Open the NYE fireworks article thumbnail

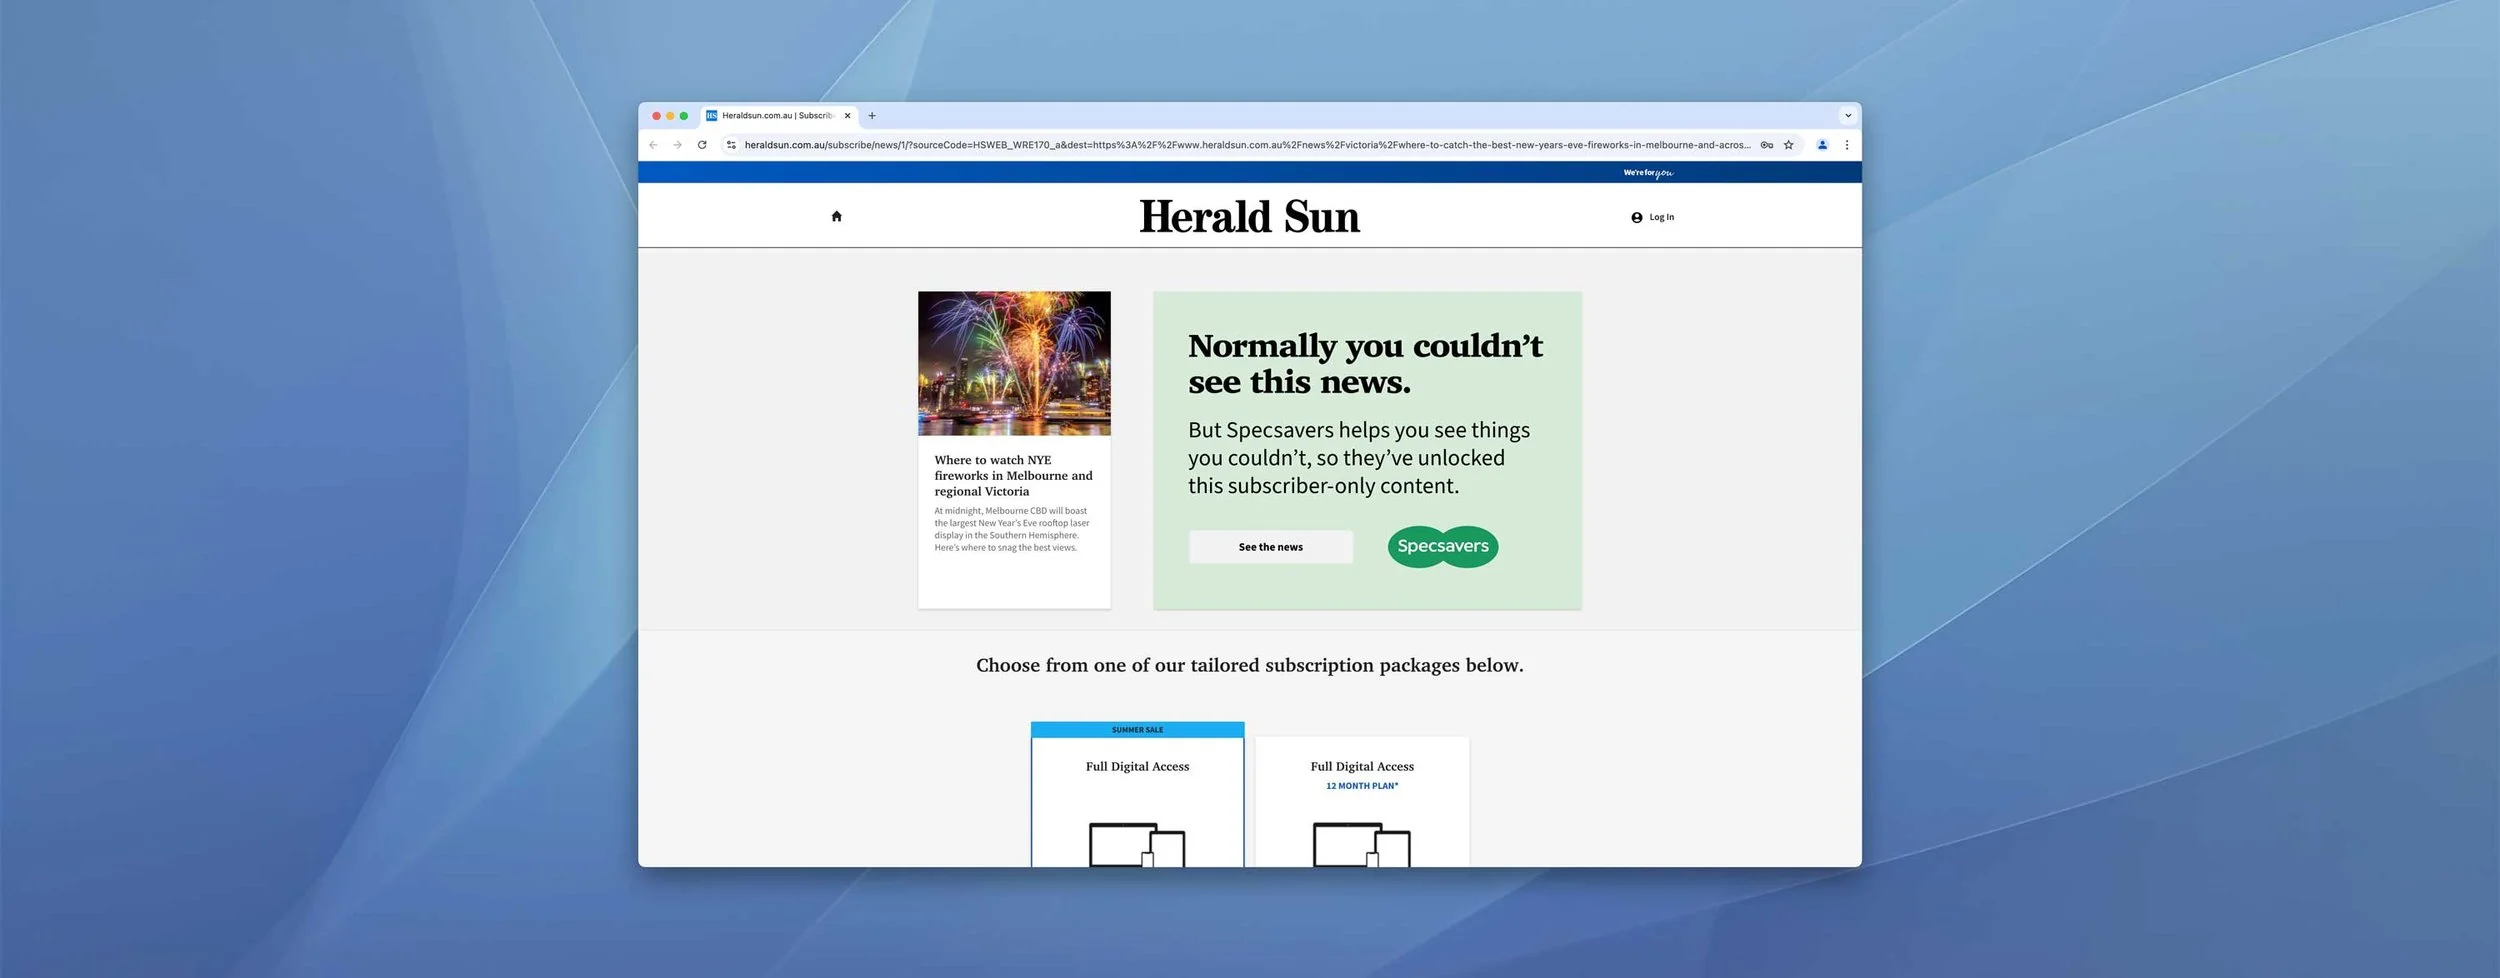coord(1014,363)
